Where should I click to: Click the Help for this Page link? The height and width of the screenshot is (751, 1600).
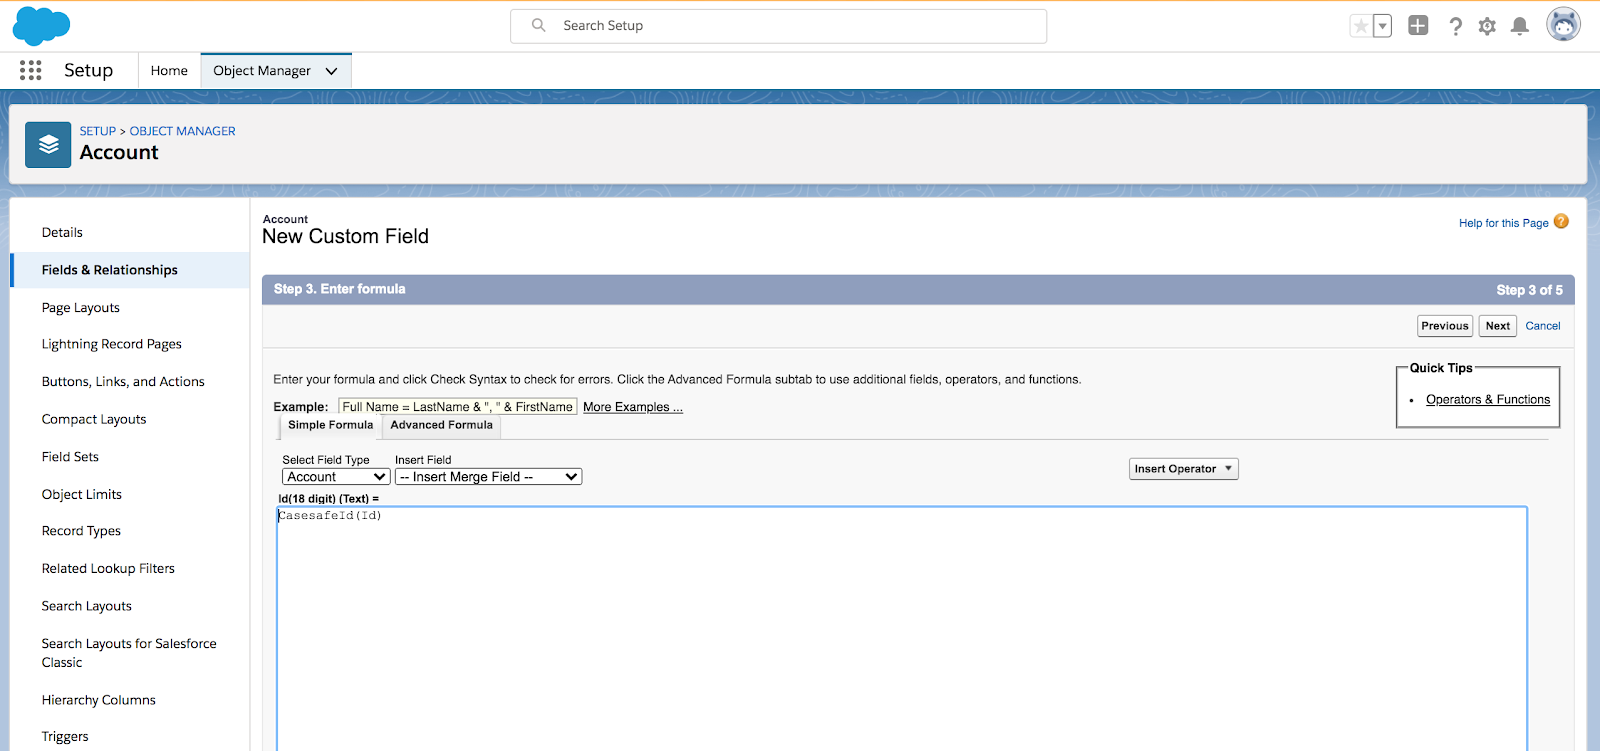pyautogui.click(x=1503, y=223)
